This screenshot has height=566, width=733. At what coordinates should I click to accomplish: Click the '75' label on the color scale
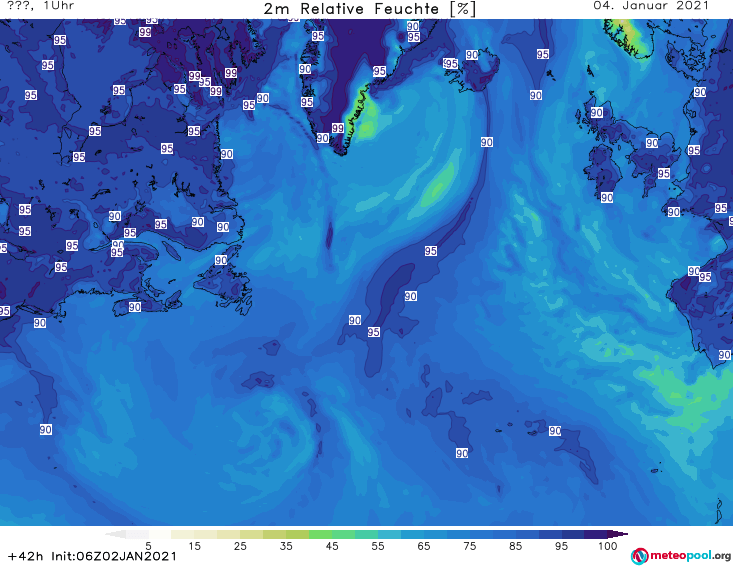click(470, 546)
